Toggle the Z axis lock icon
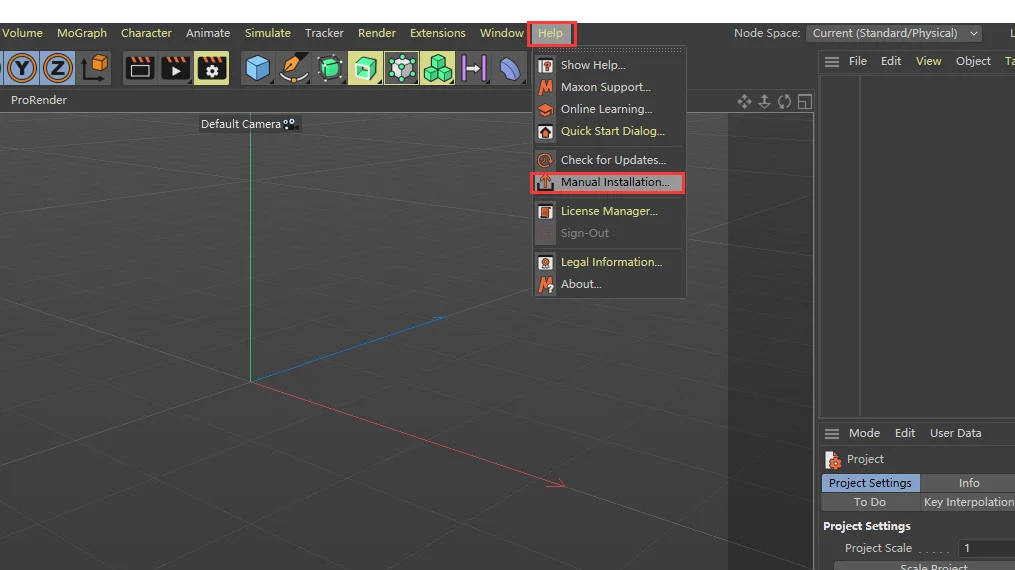 pyautogui.click(x=58, y=68)
